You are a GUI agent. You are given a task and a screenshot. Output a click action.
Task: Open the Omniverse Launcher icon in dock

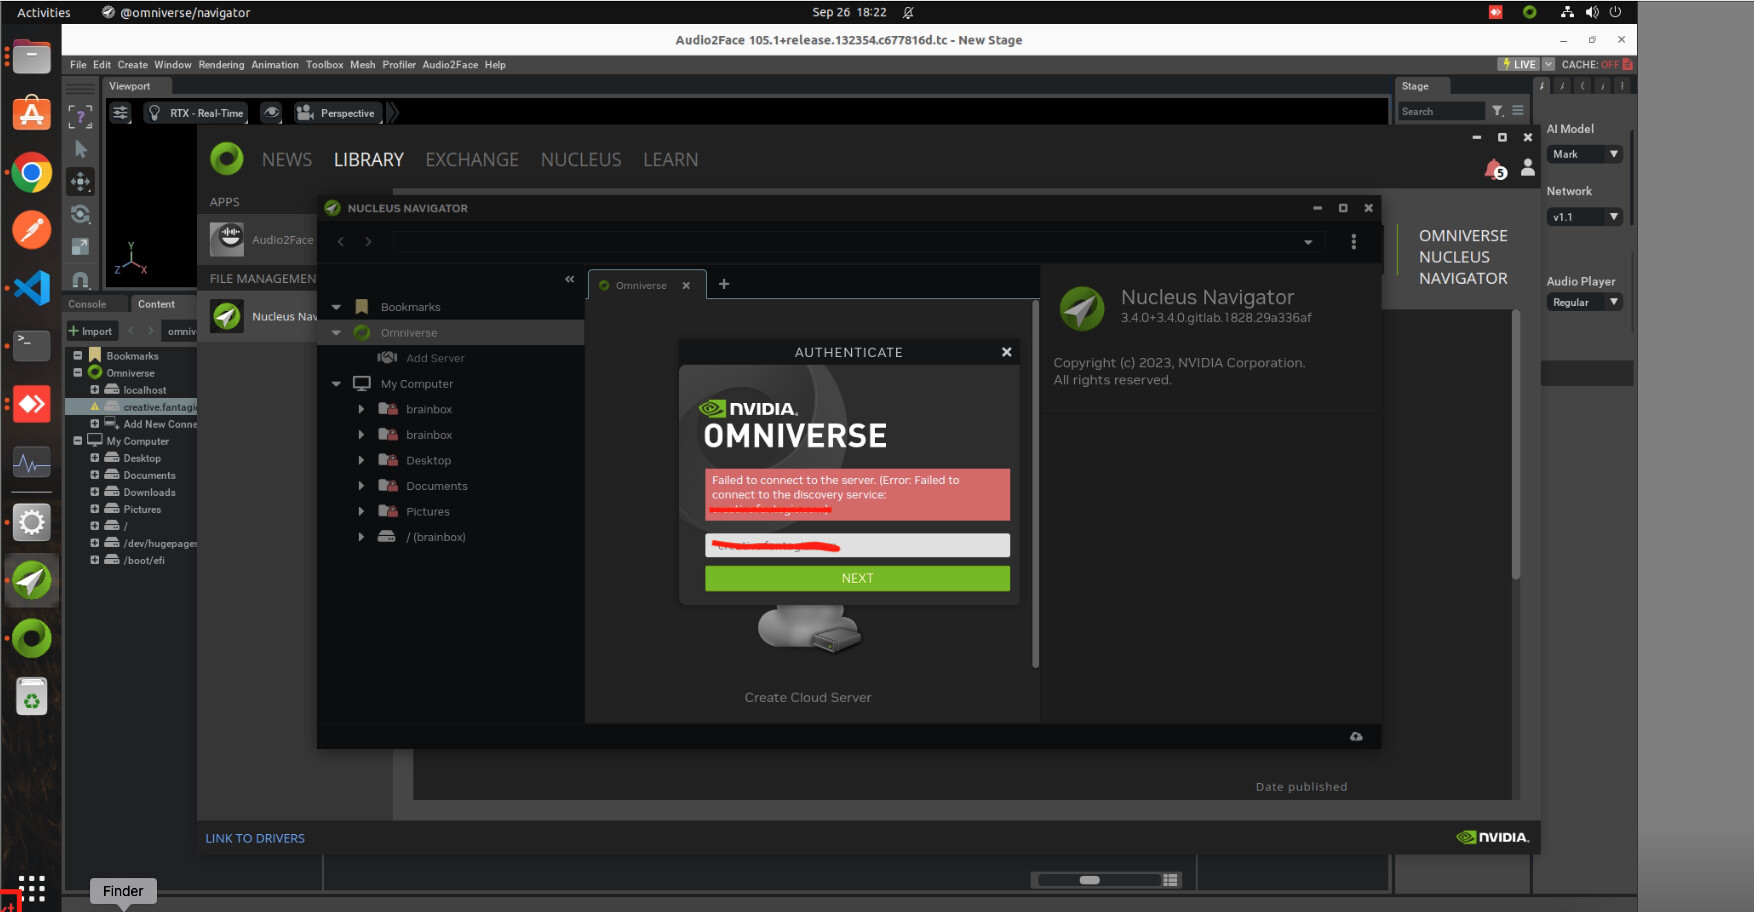(31, 639)
